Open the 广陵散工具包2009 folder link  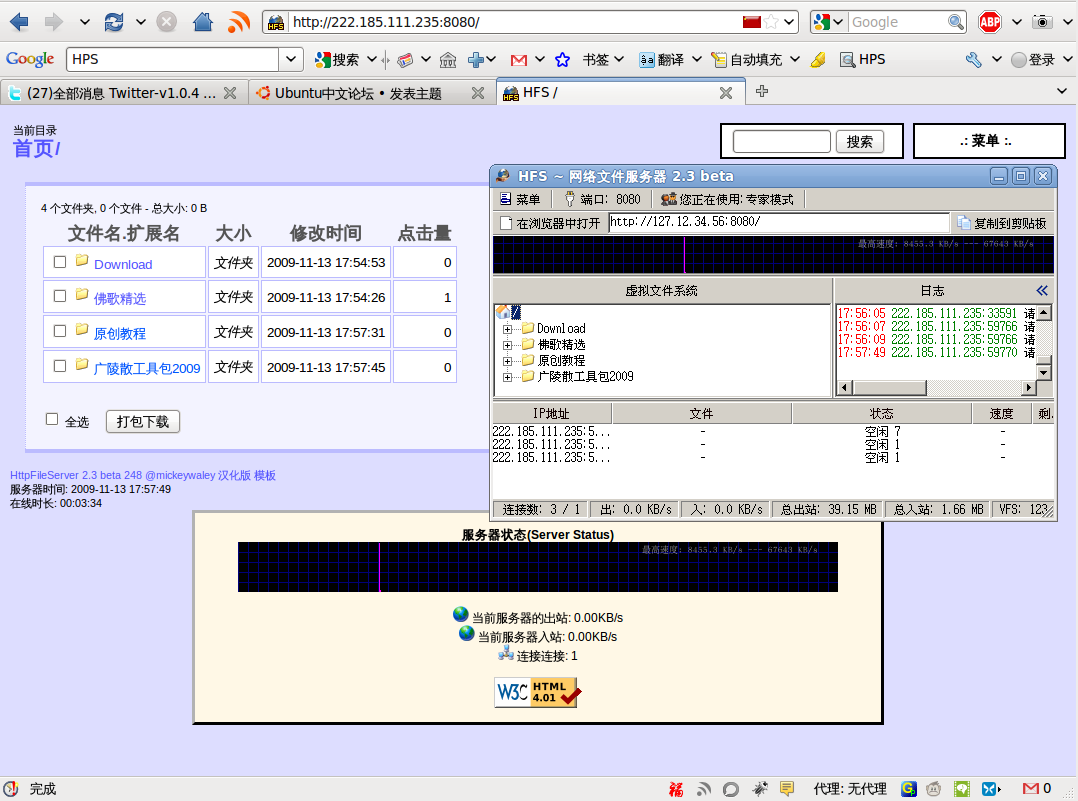pyautogui.click(x=146, y=369)
